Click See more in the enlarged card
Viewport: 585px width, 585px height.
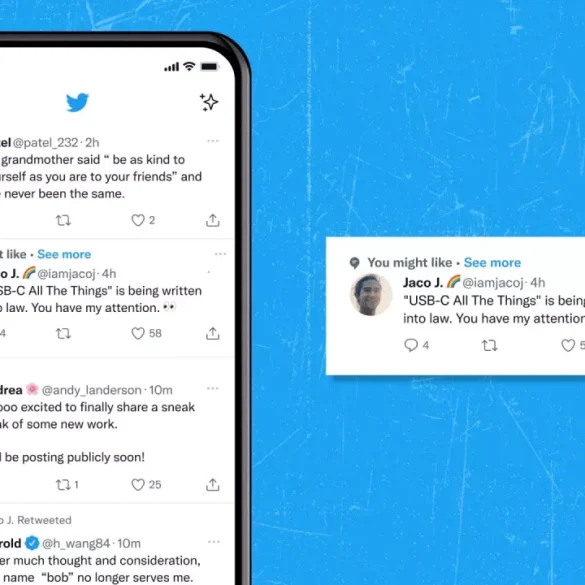pyautogui.click(x=492, y=263)
